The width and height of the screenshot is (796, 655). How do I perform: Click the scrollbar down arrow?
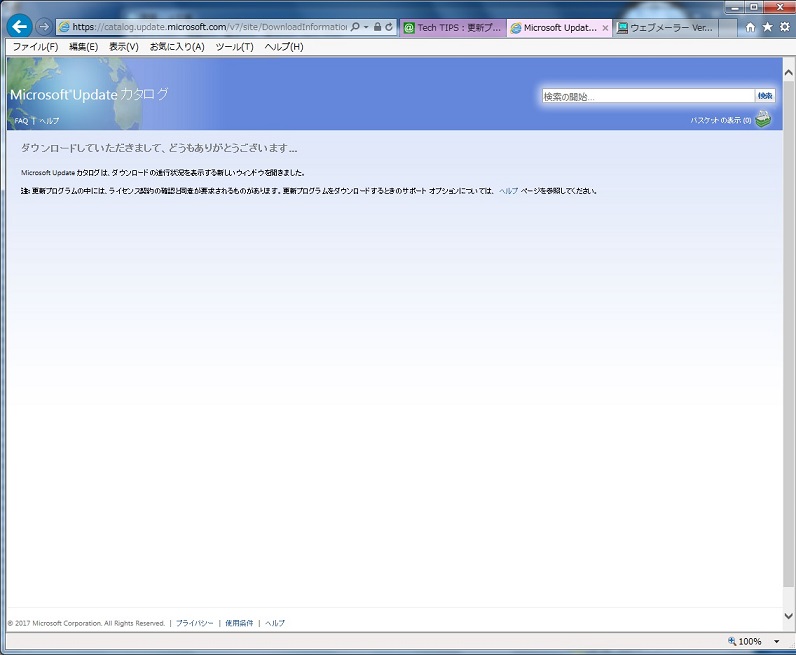point(788,616)
